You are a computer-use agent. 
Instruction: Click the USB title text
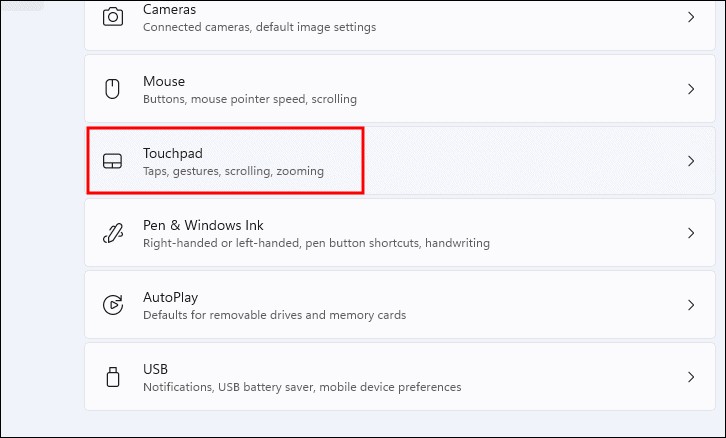155,369
